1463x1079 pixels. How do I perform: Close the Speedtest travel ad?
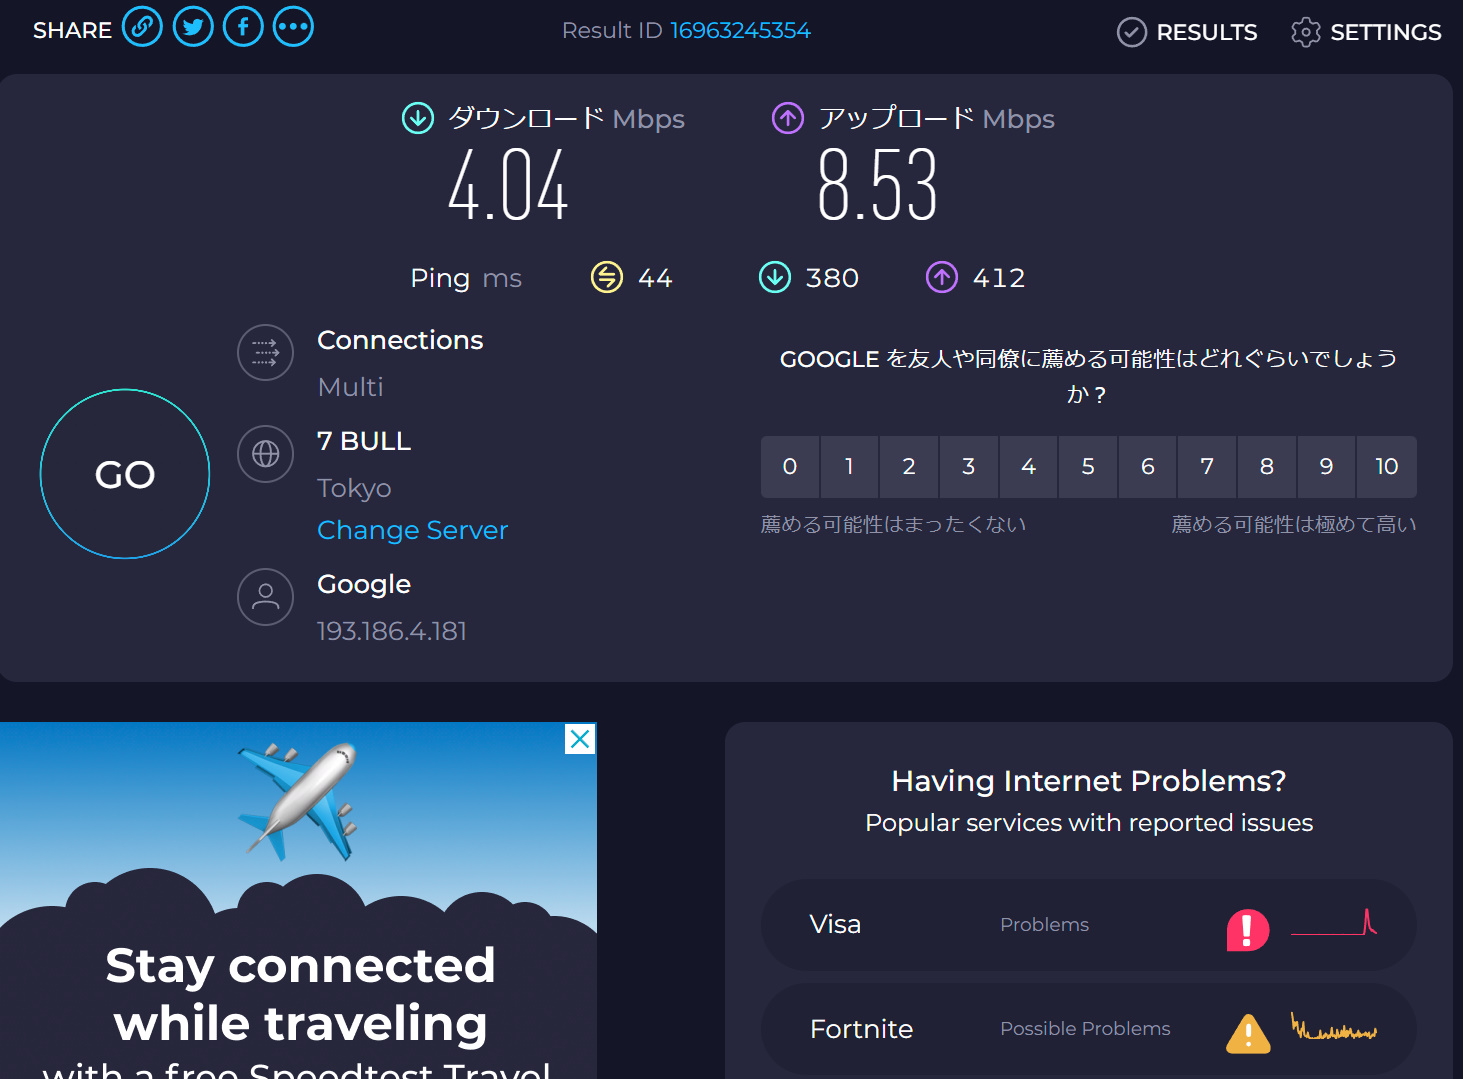tap(580, 739)
